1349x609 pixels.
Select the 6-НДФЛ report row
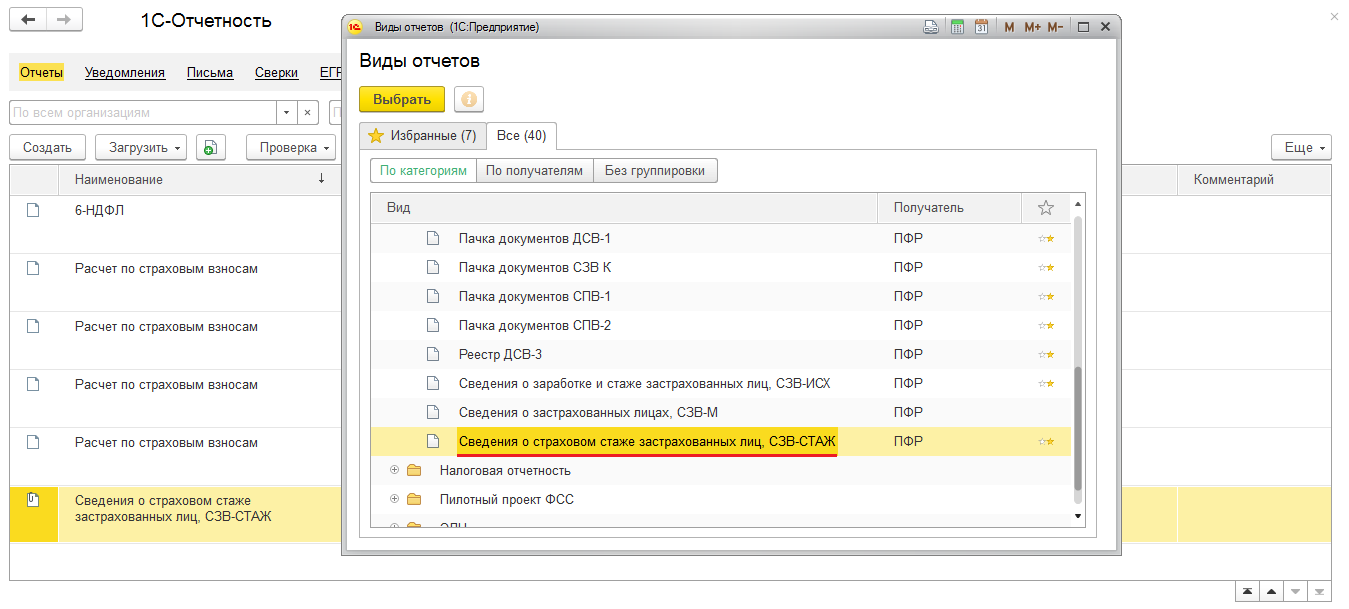point(175,224)
